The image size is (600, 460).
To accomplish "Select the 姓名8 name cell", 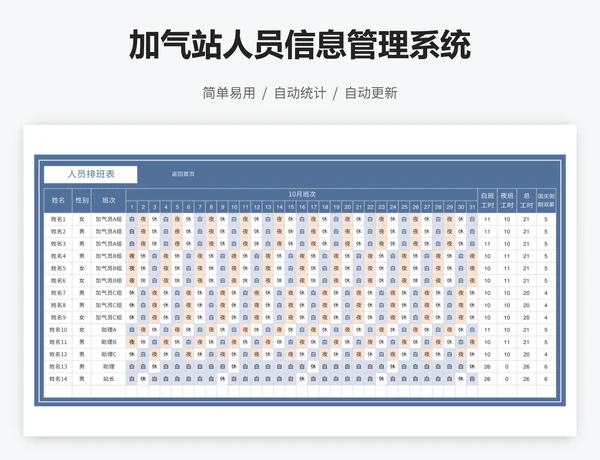I will click(x=58, y=305).
